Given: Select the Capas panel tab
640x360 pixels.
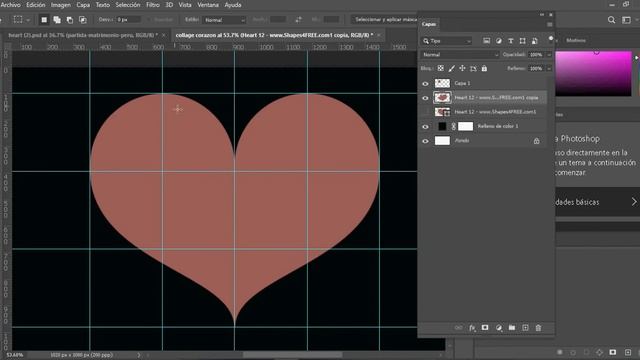Looking at the screenshot, I should point(429,24).
